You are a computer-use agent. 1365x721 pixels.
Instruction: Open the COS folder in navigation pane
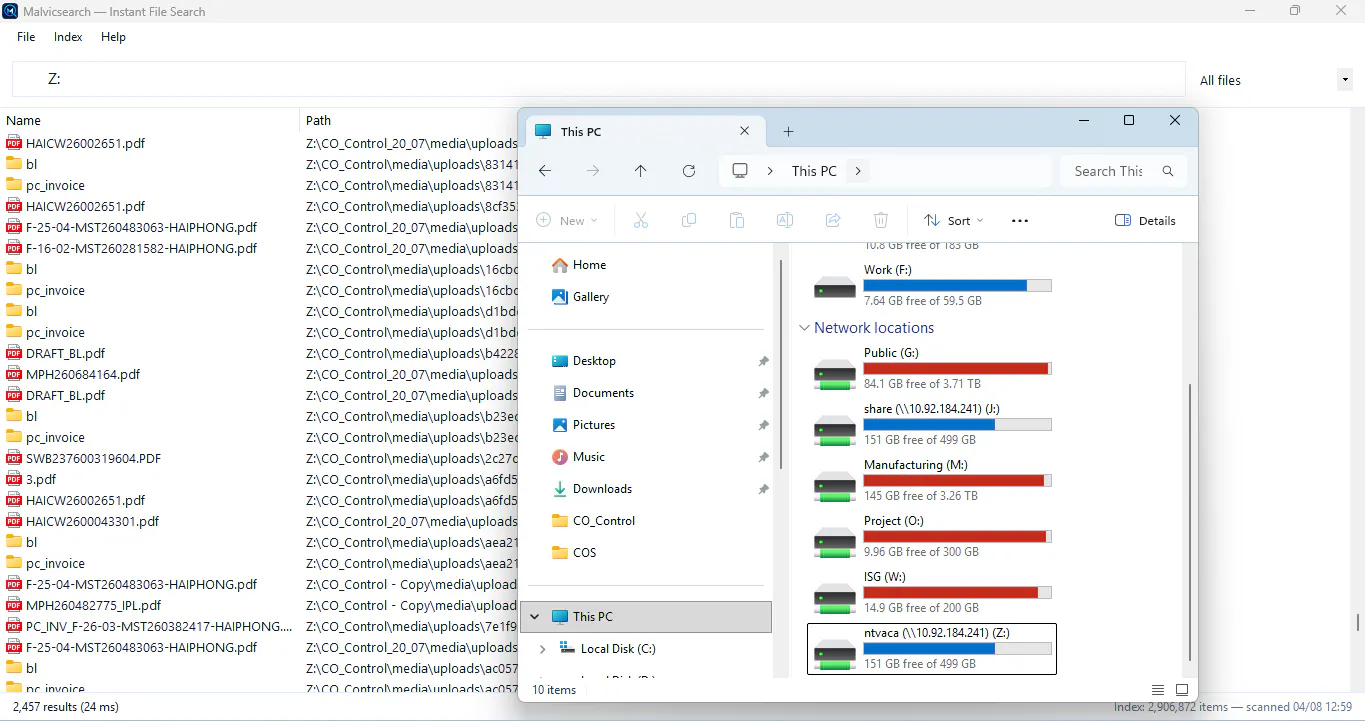573,553
